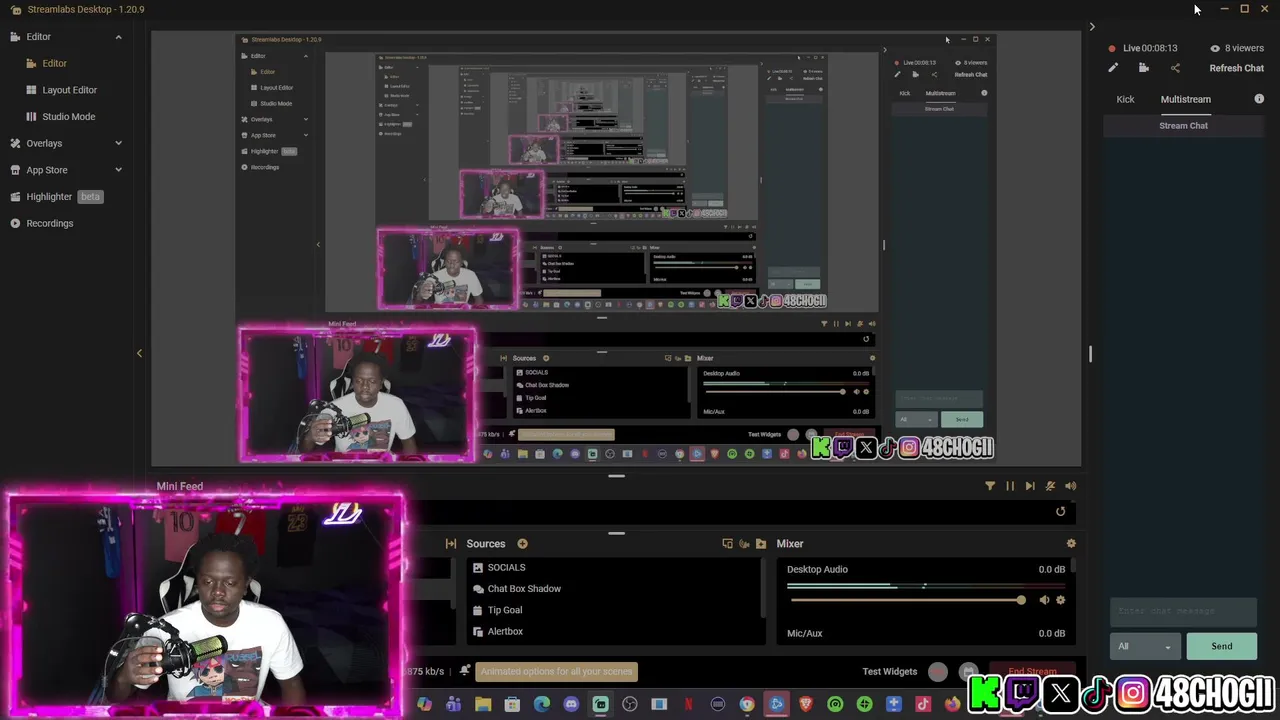The height and width of the screenshot is (720, 1280).
Task: Open the All chat target dropdown
Action: [1145, 647]
